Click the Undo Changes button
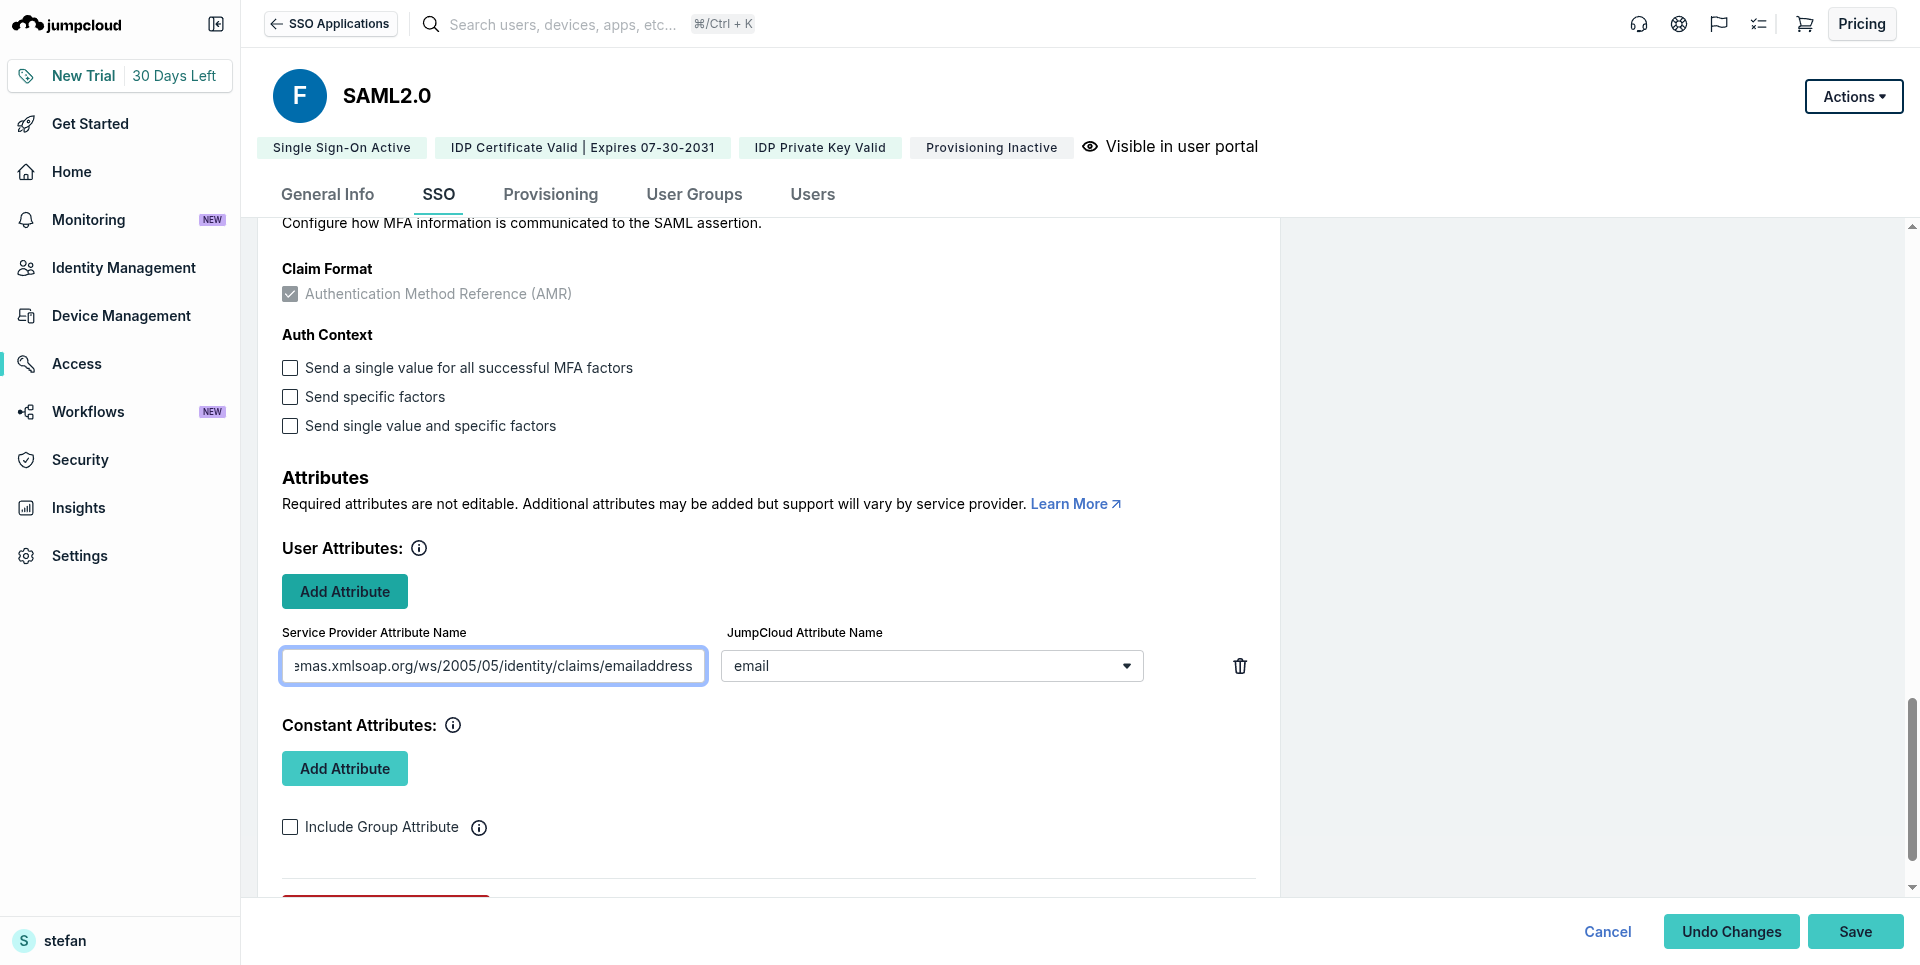The height and width of the screenshot is (965, 1920). 1732,932
